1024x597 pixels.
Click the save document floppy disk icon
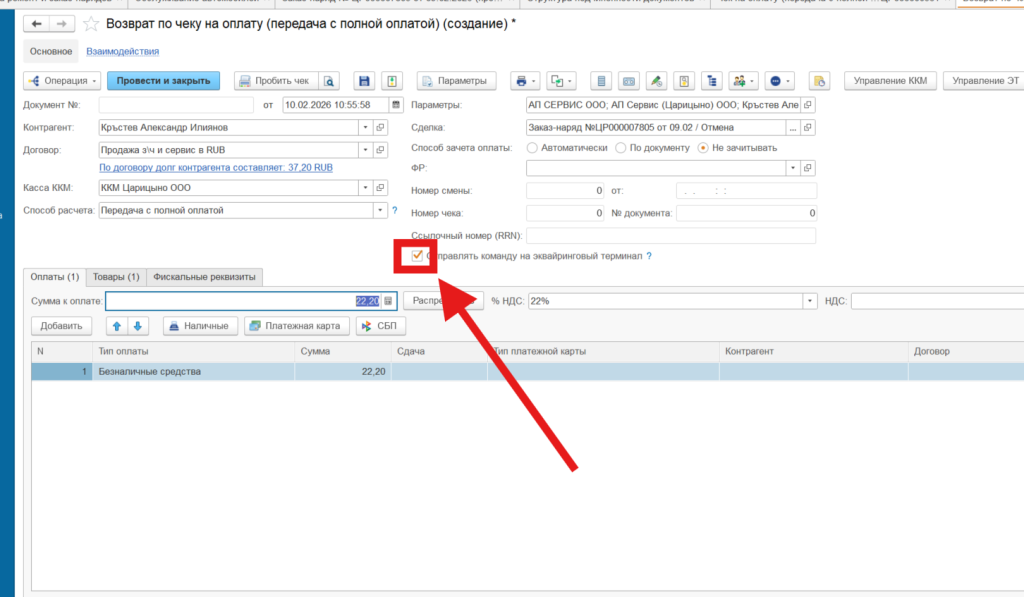tap(364, 81)
